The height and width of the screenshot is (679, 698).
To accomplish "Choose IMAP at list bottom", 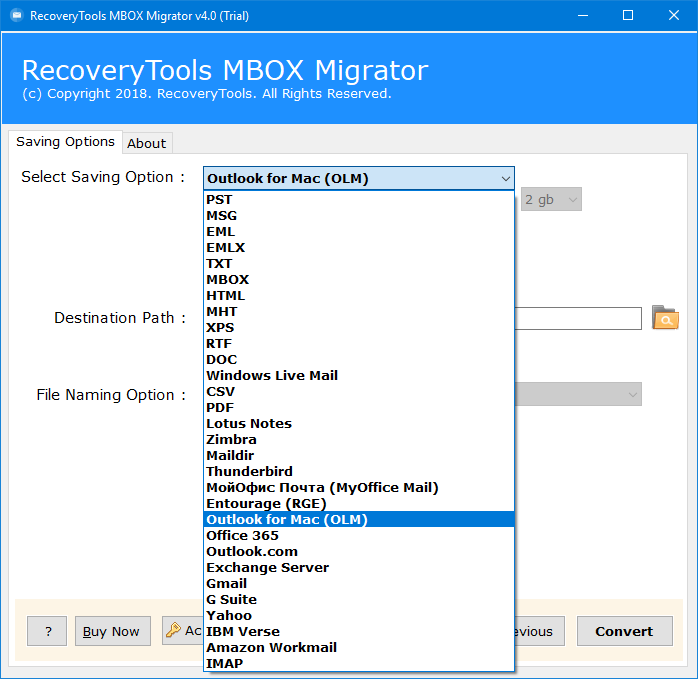I will point(359,663).
